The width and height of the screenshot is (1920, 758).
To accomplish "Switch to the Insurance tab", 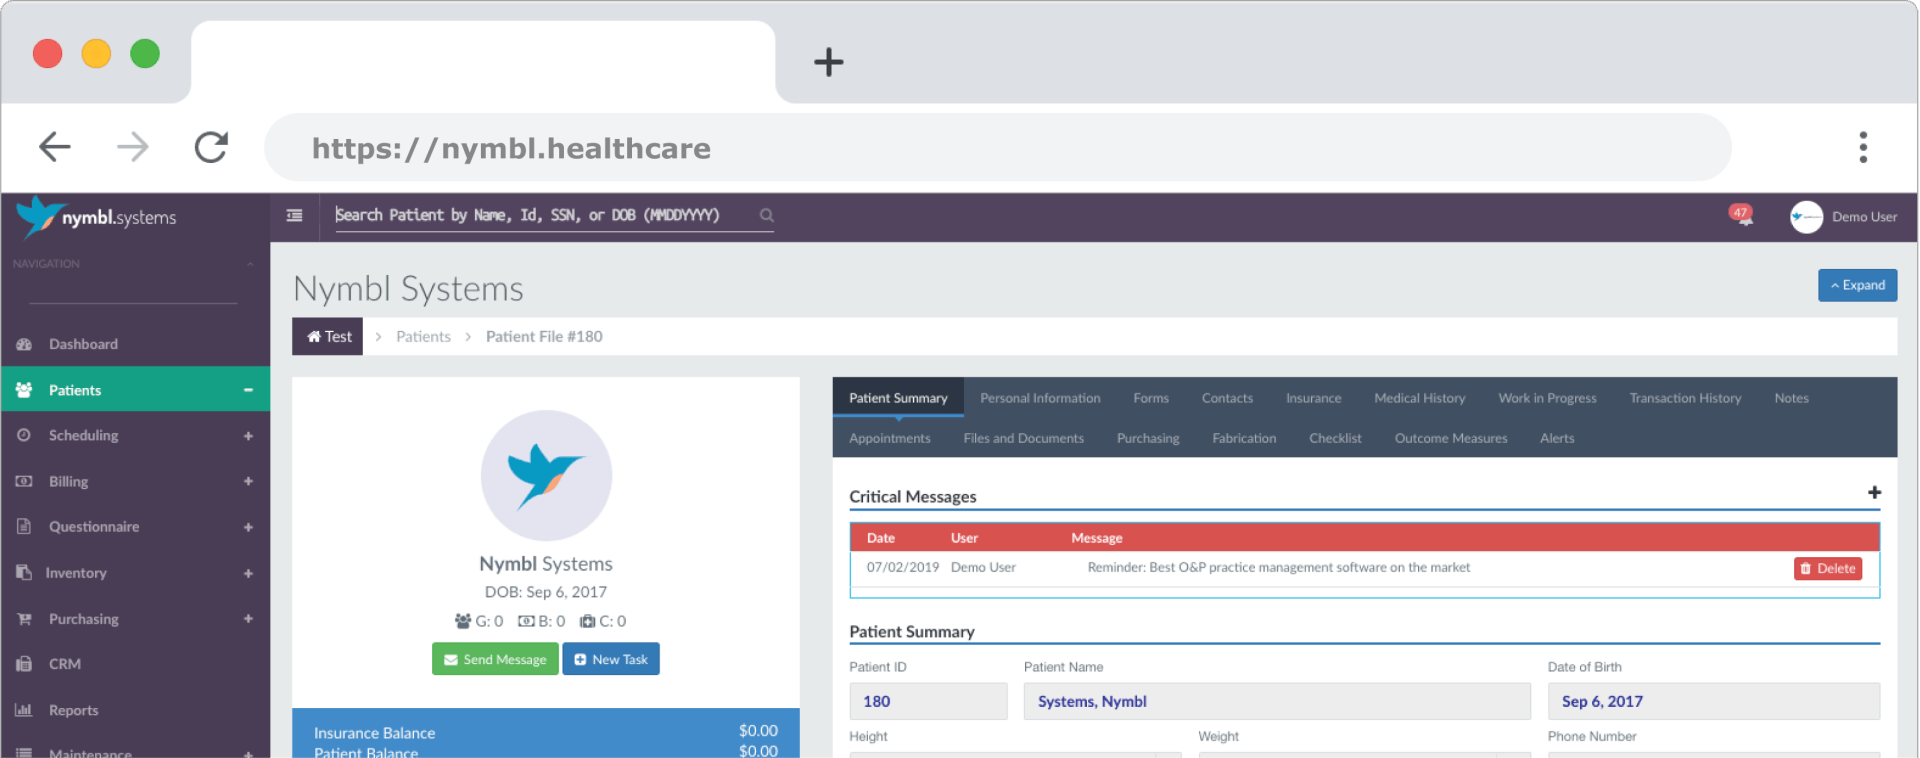I will point(1313,398).
